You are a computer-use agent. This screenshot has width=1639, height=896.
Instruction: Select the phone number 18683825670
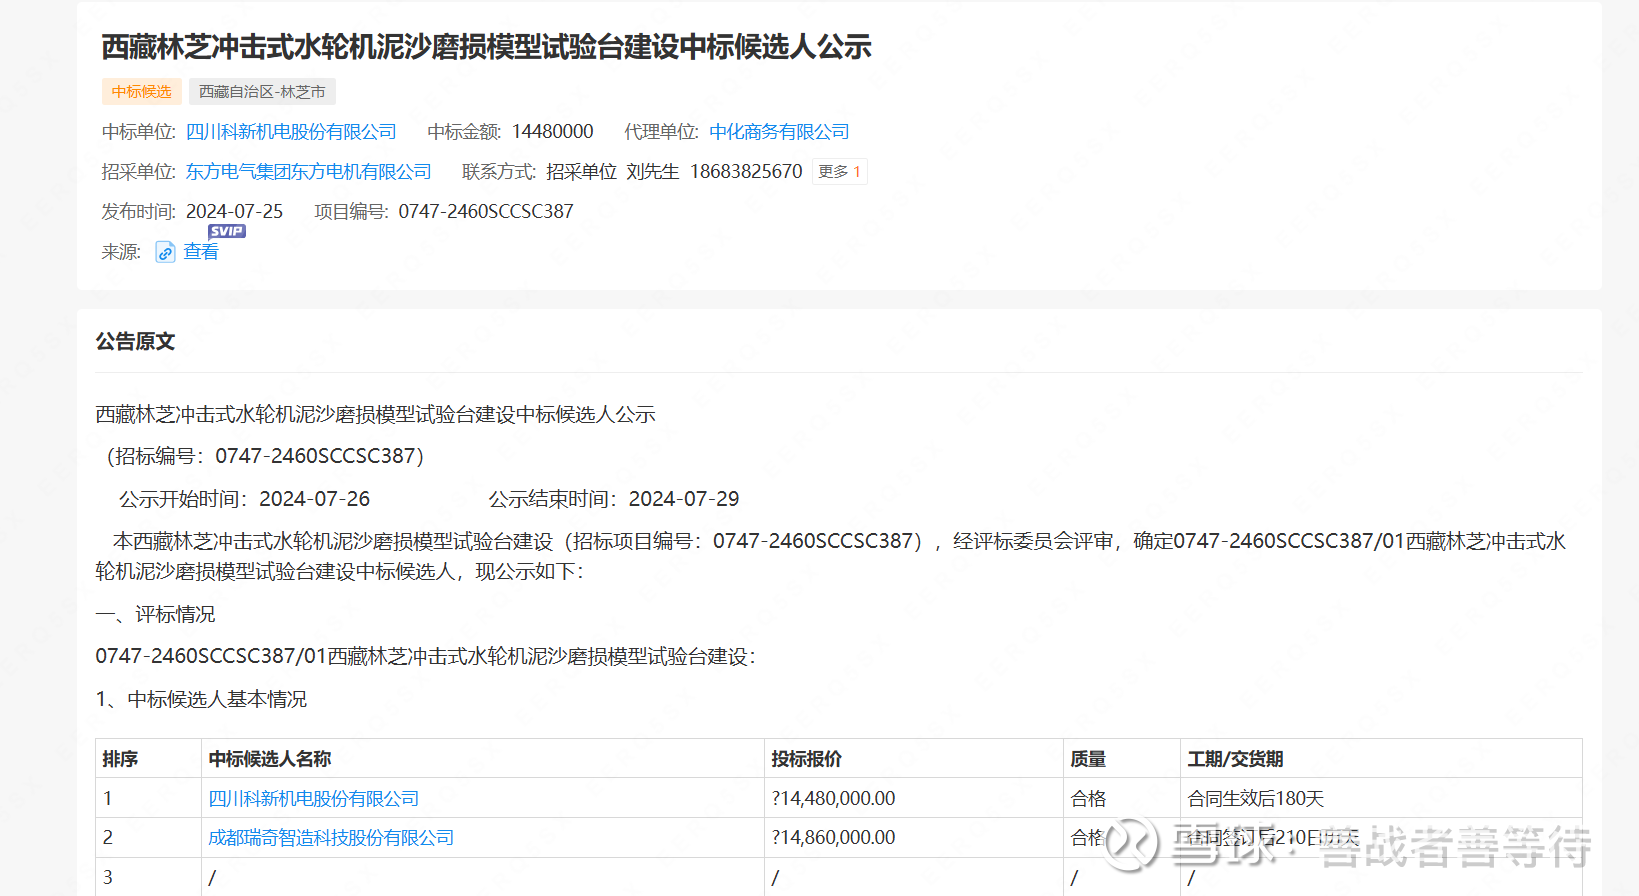pos(746,172)
